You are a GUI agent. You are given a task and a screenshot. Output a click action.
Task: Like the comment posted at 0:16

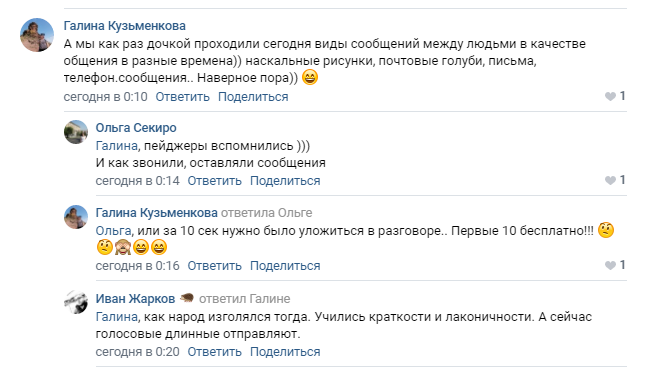(610, 265)
